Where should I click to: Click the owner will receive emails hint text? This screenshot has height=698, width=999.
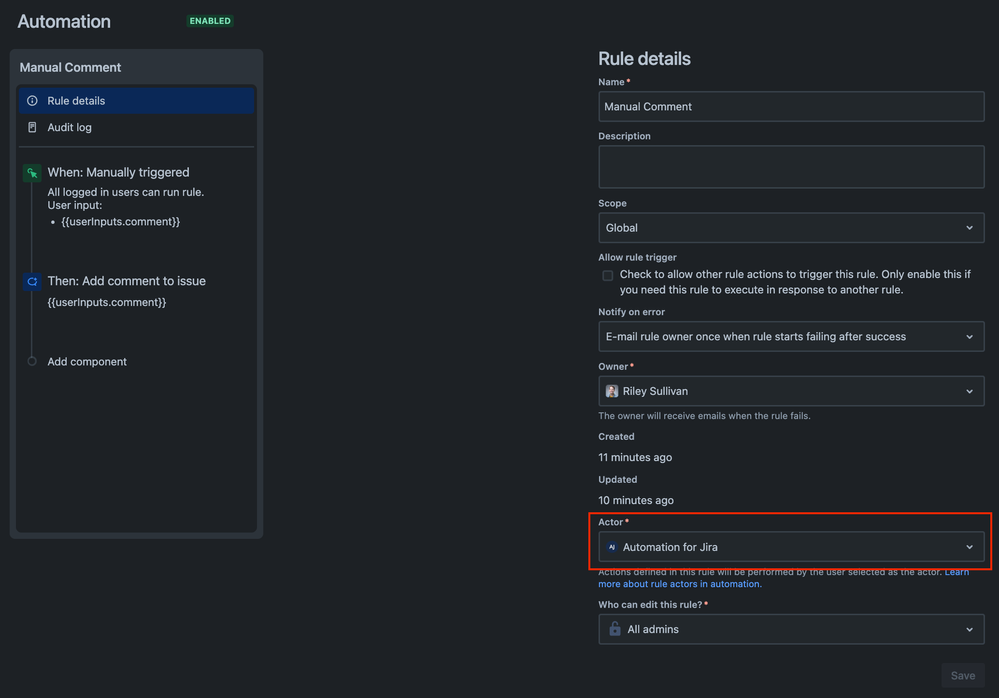click(x=704, y=416)
